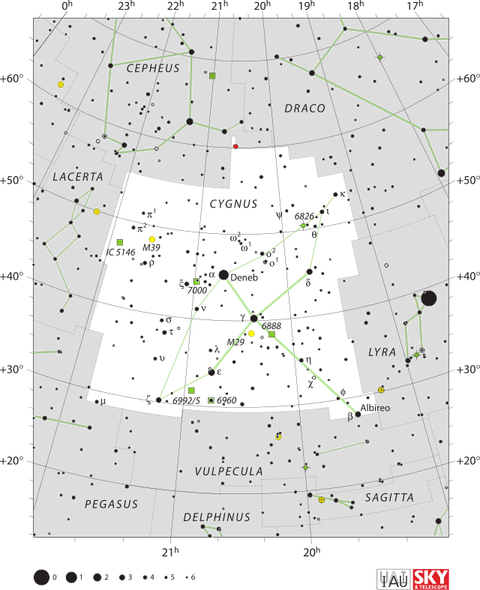
Task: Click the +40° label on right axis
Action: (x=468, y=277)
